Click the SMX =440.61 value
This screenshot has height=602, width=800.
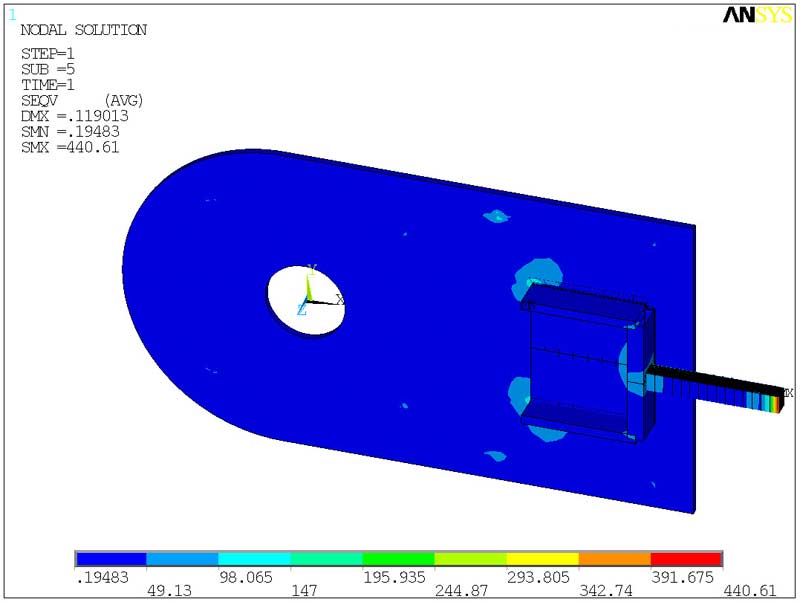pyautogui.click(x=70, y=147)
